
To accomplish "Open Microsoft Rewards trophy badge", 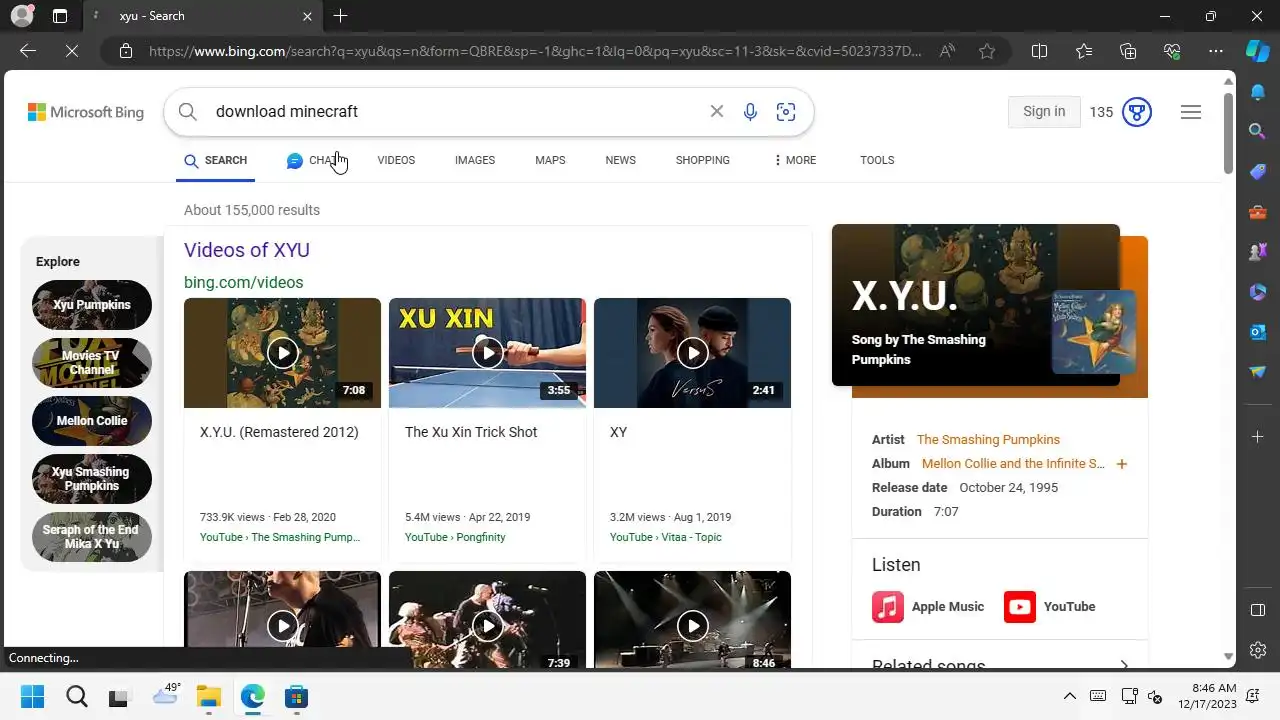I will (x=1137, y=112).
